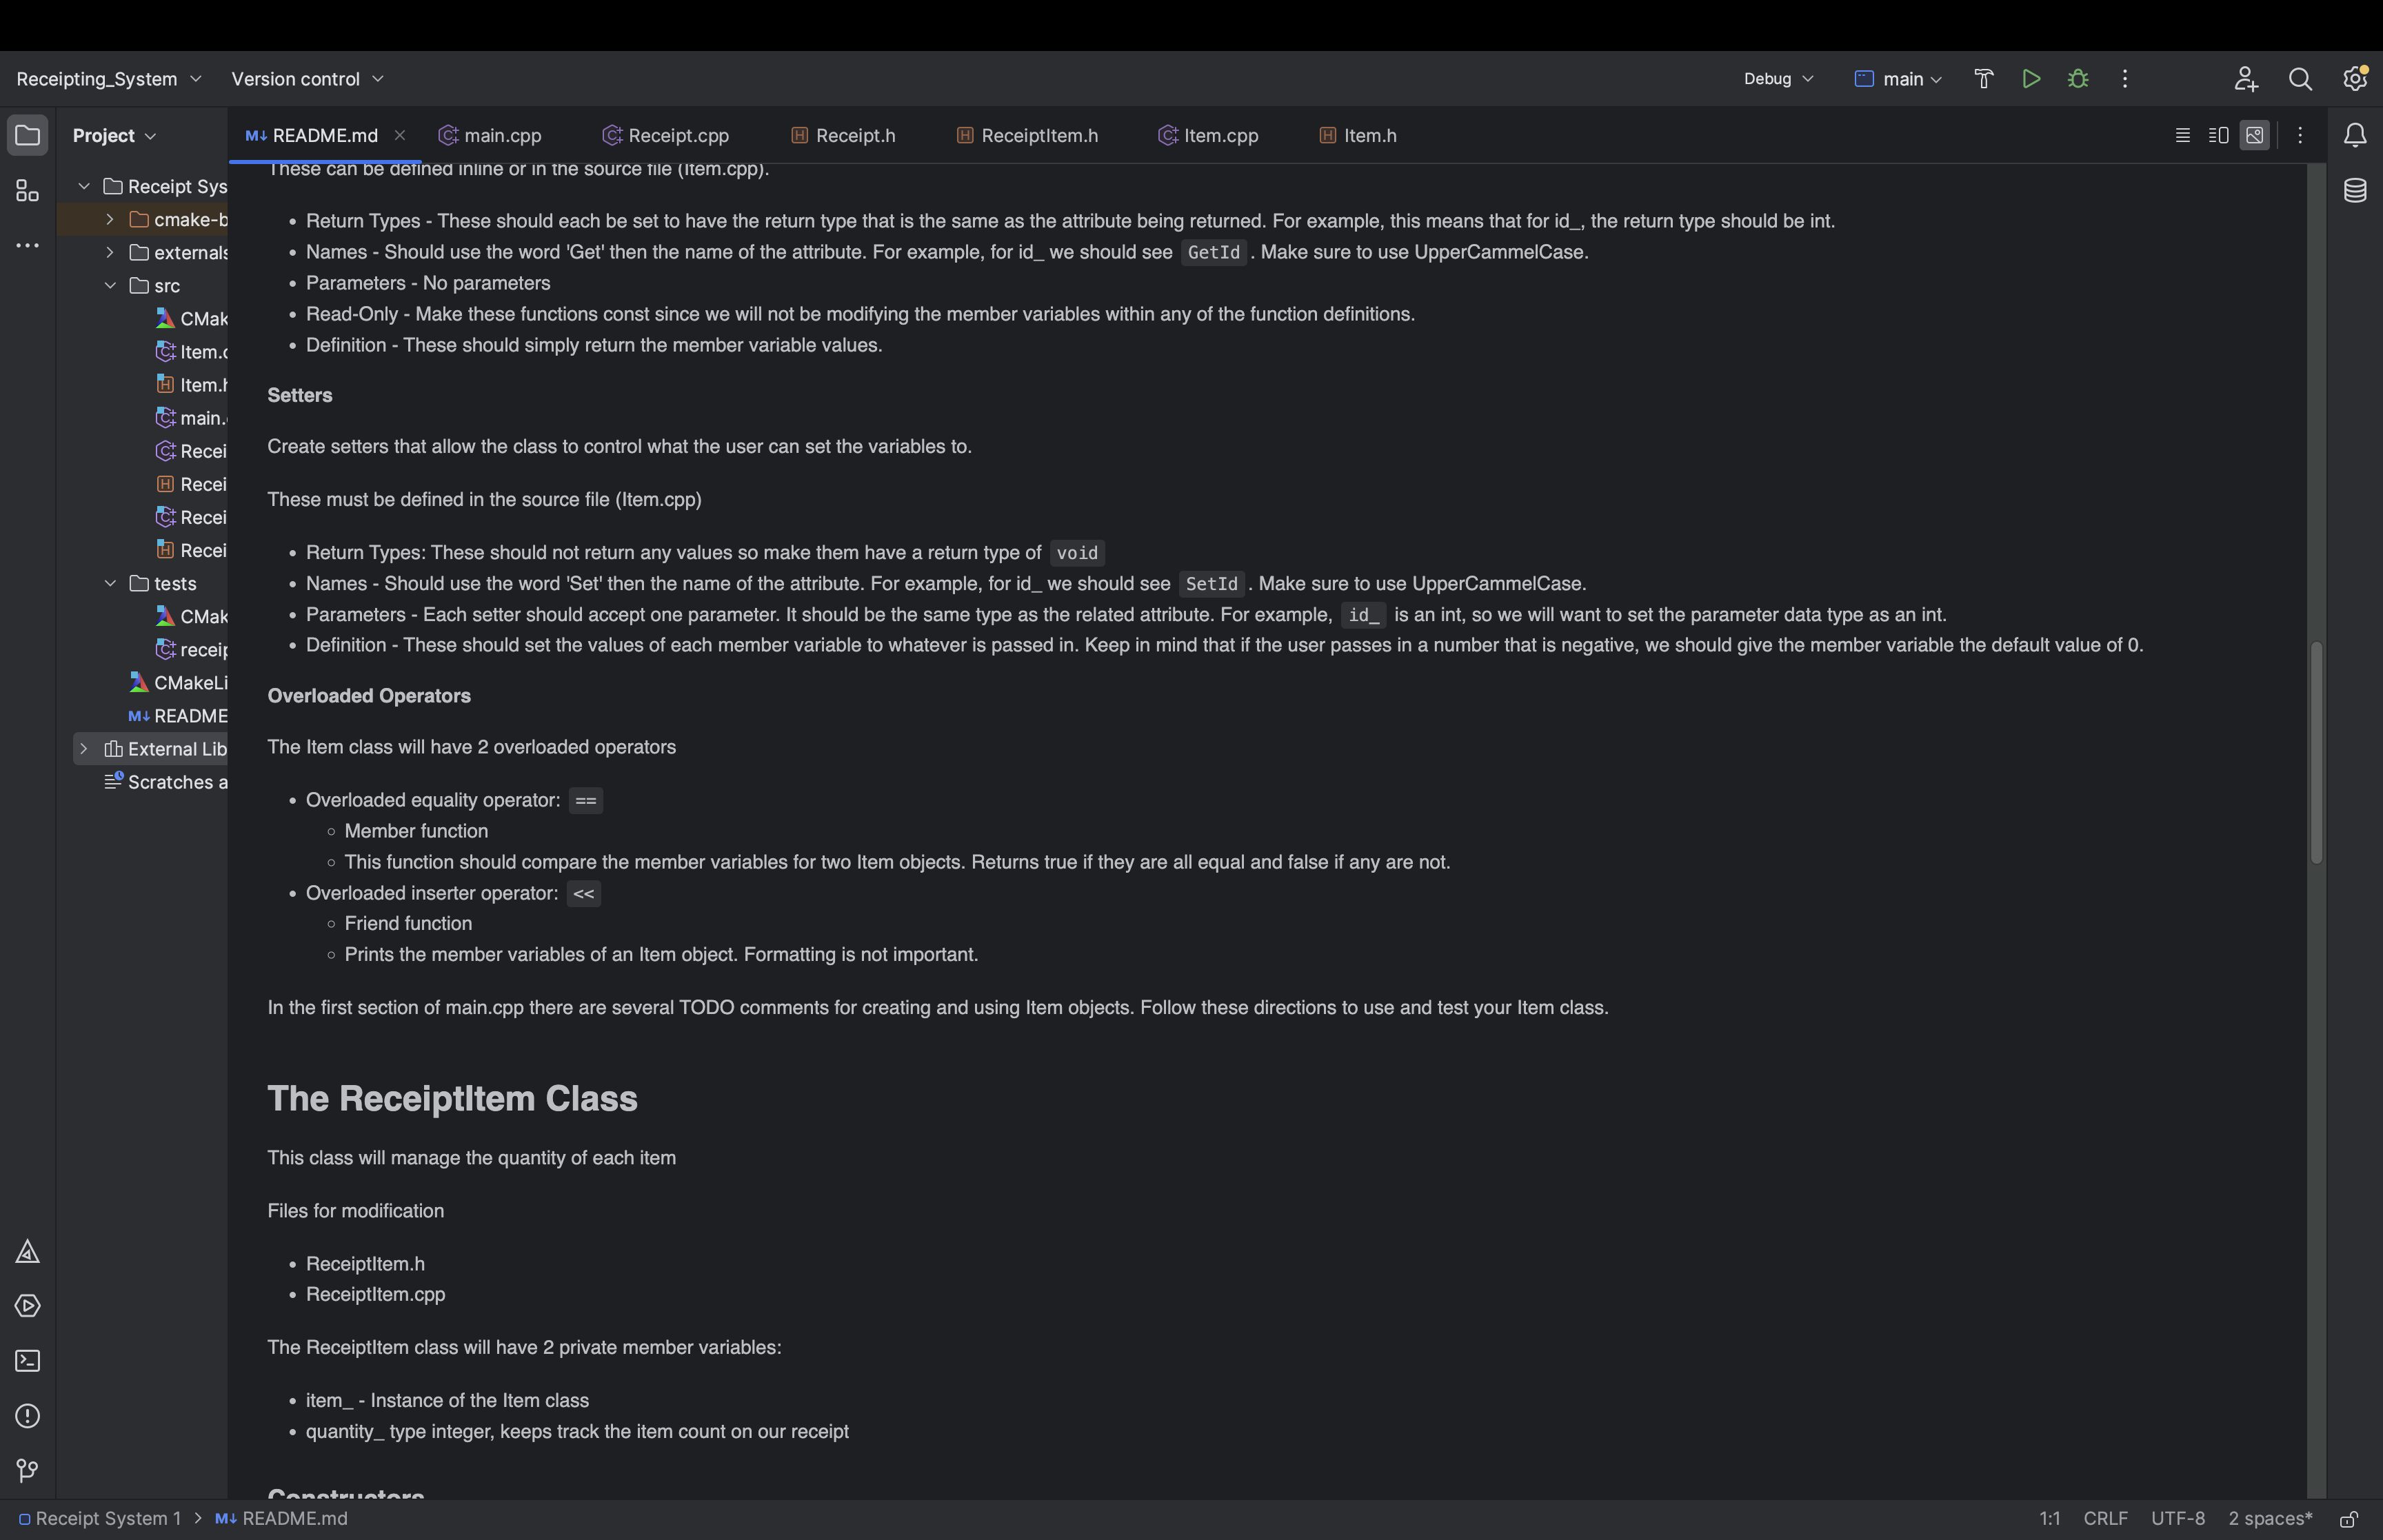Open the Git tool window icon
This screenshot has width=2383, height=1540.
coord(27,1470)
